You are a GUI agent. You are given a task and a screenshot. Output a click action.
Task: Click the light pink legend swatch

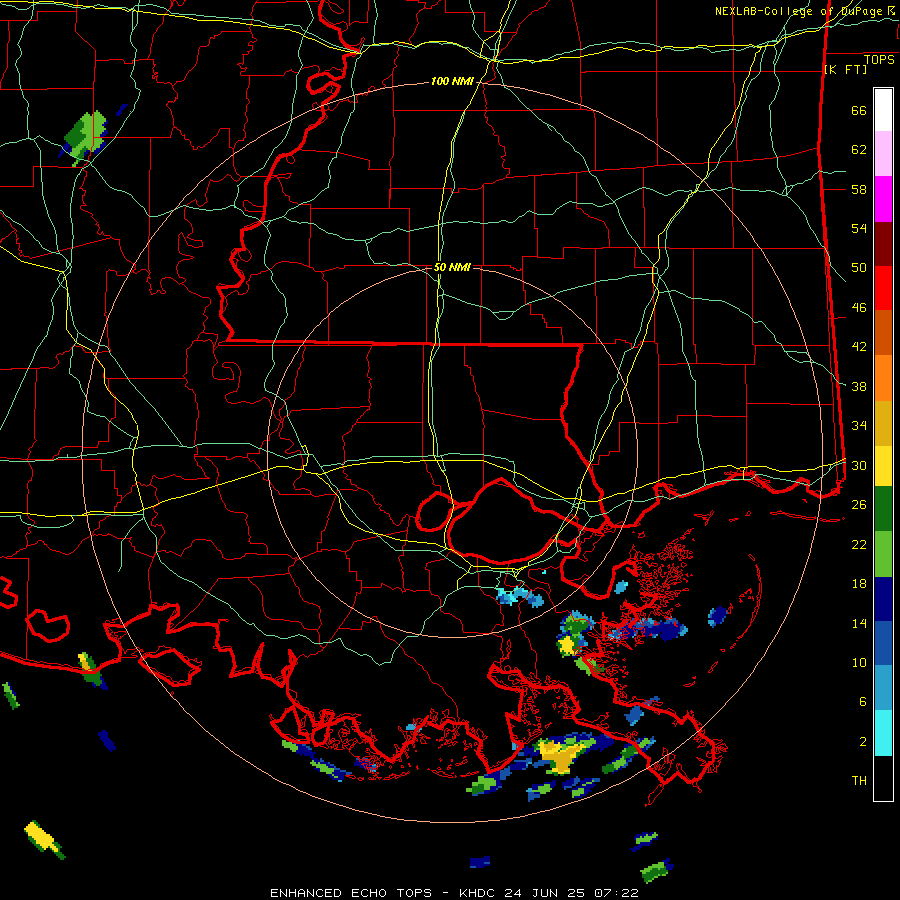pyautogui.click(x=883, y=154)
